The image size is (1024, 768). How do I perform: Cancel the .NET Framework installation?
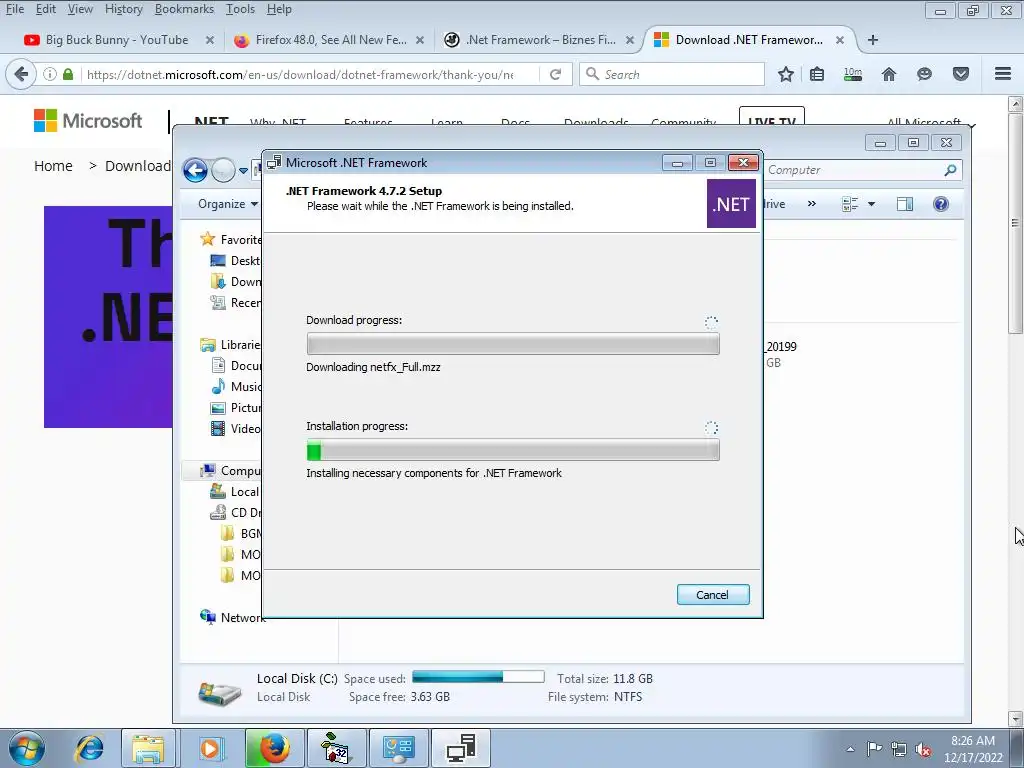coord(712,595)
